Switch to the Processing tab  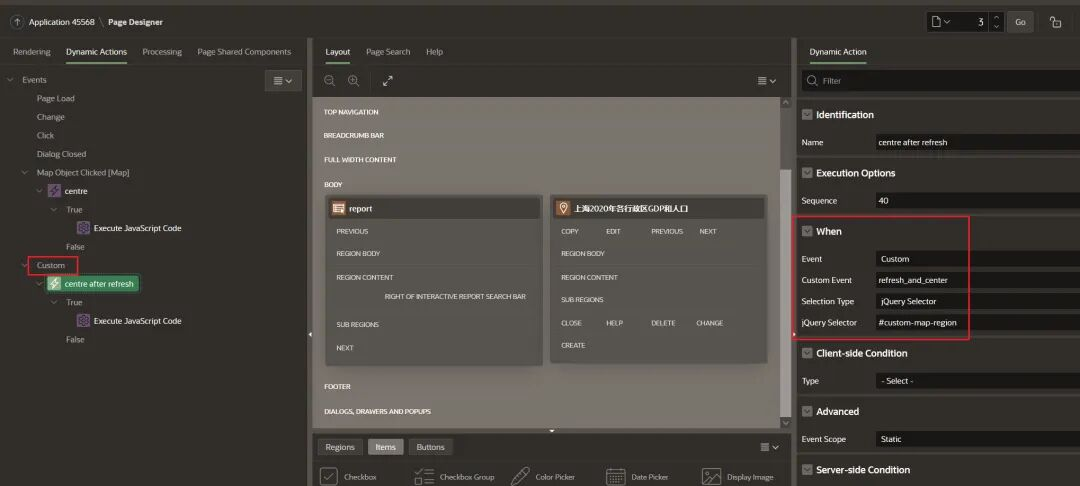[162, 52]
